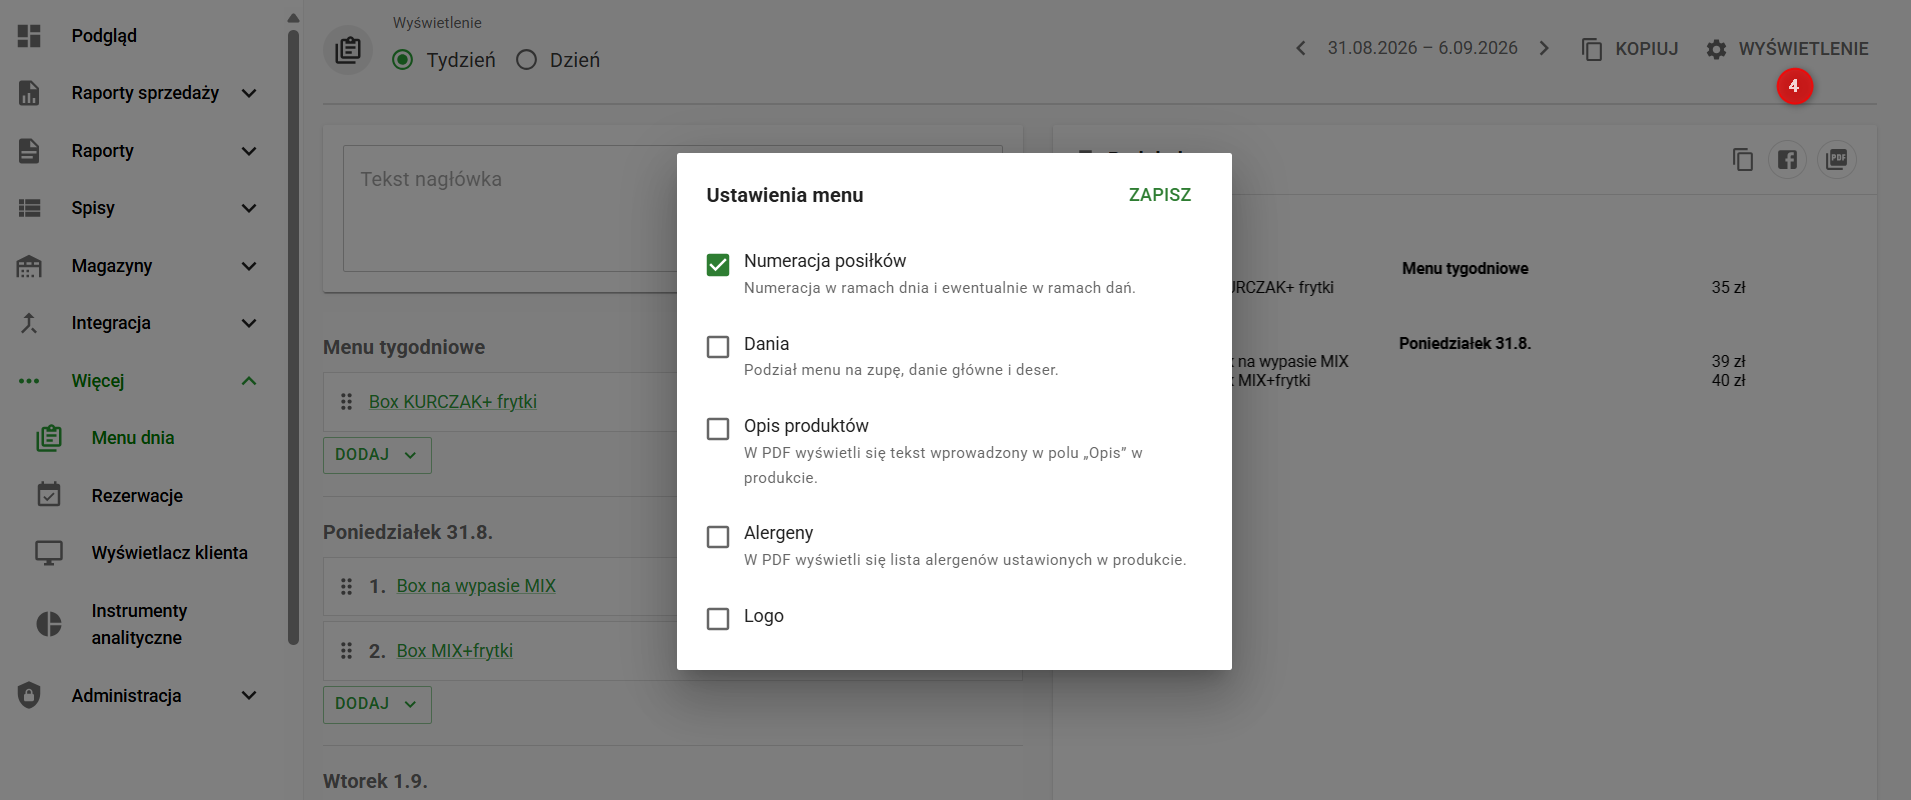Click the Raporty sprzedaży sidebar icon
The image size is (1911, 800).
[x=29, y=93]
